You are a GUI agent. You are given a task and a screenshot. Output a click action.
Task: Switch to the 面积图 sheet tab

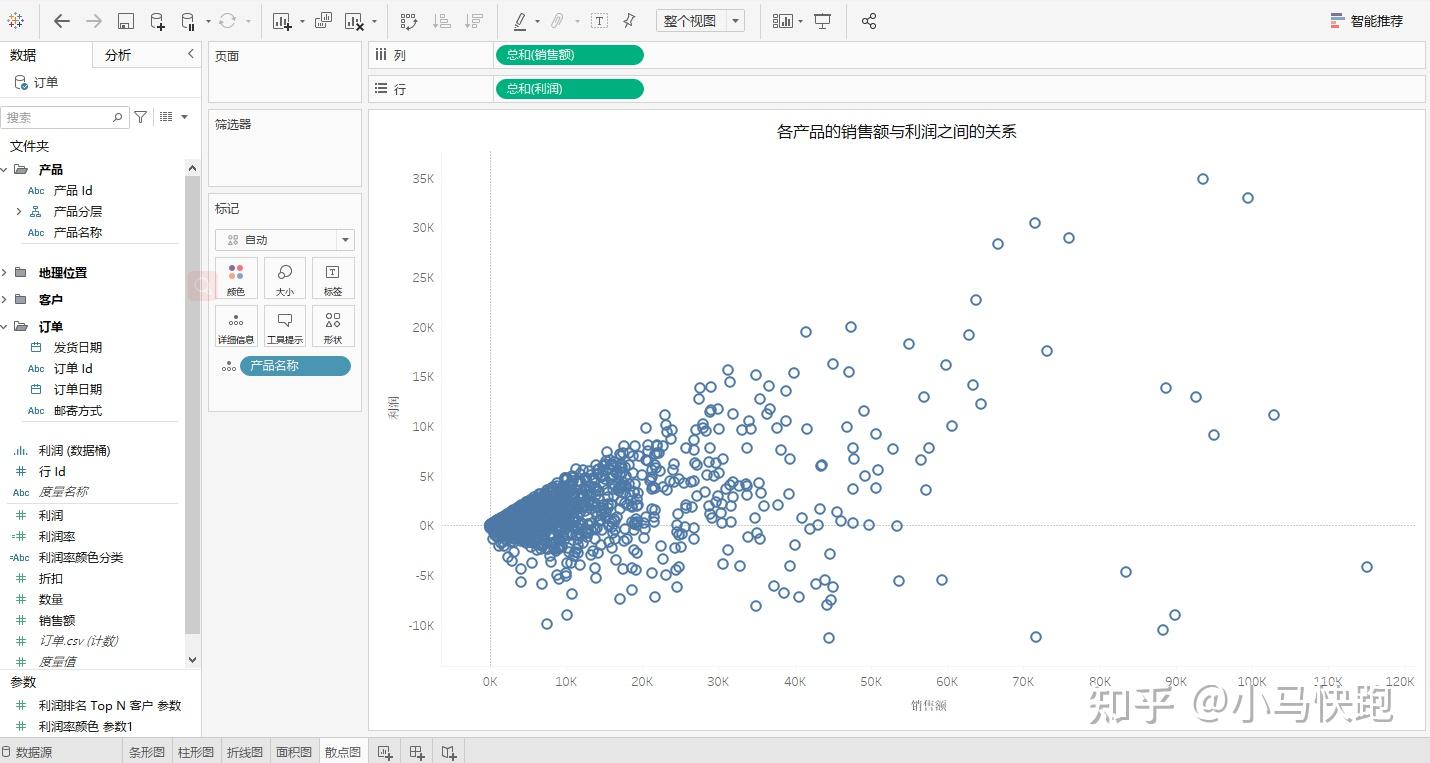click(293, 752)
